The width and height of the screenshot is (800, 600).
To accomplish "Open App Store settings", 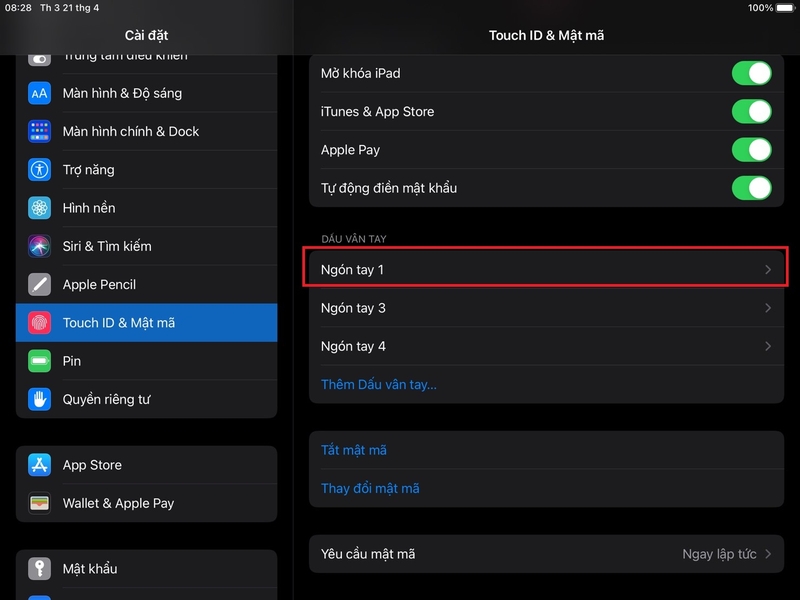I will pyautogui.click(x=146, y=465).
